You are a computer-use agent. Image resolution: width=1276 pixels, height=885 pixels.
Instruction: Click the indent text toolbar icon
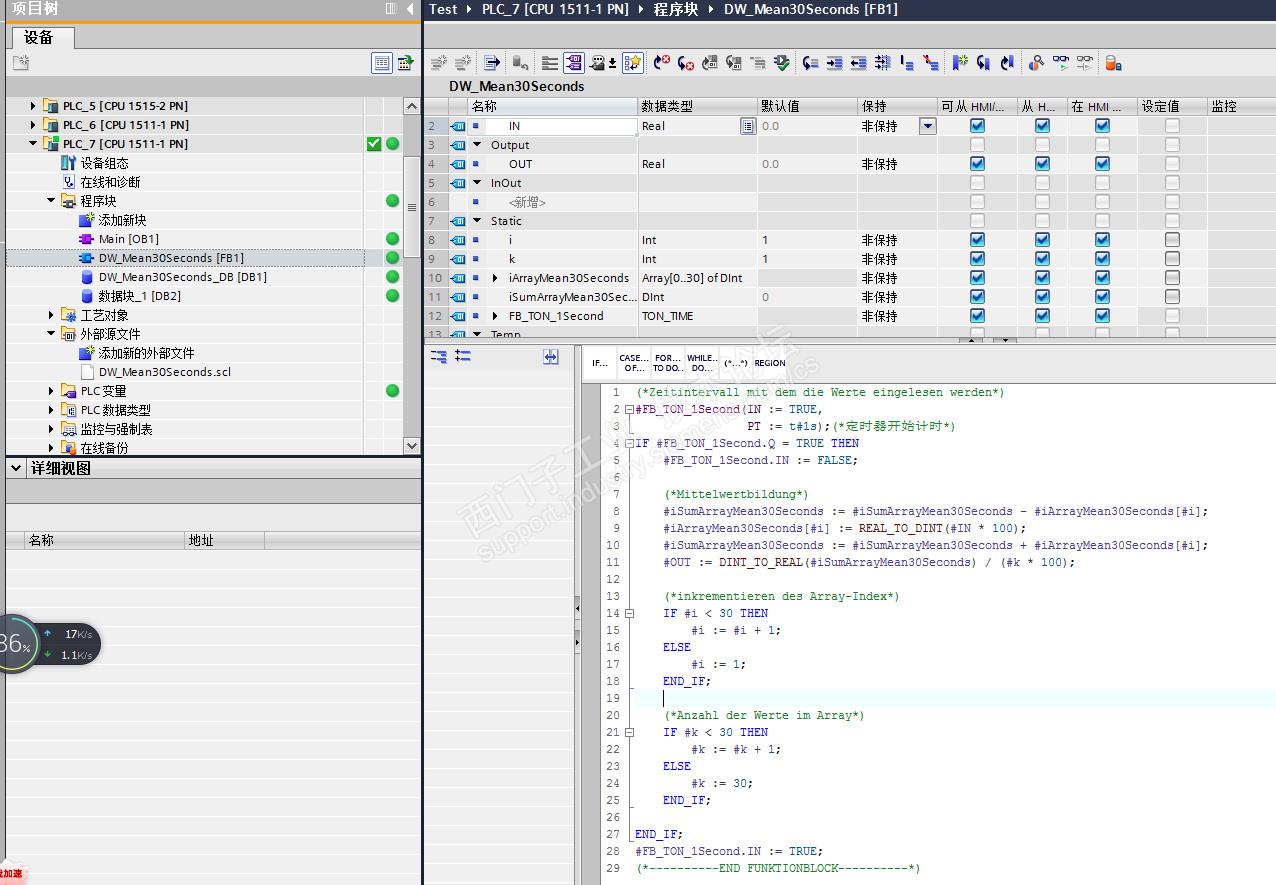tap(834, 63)
